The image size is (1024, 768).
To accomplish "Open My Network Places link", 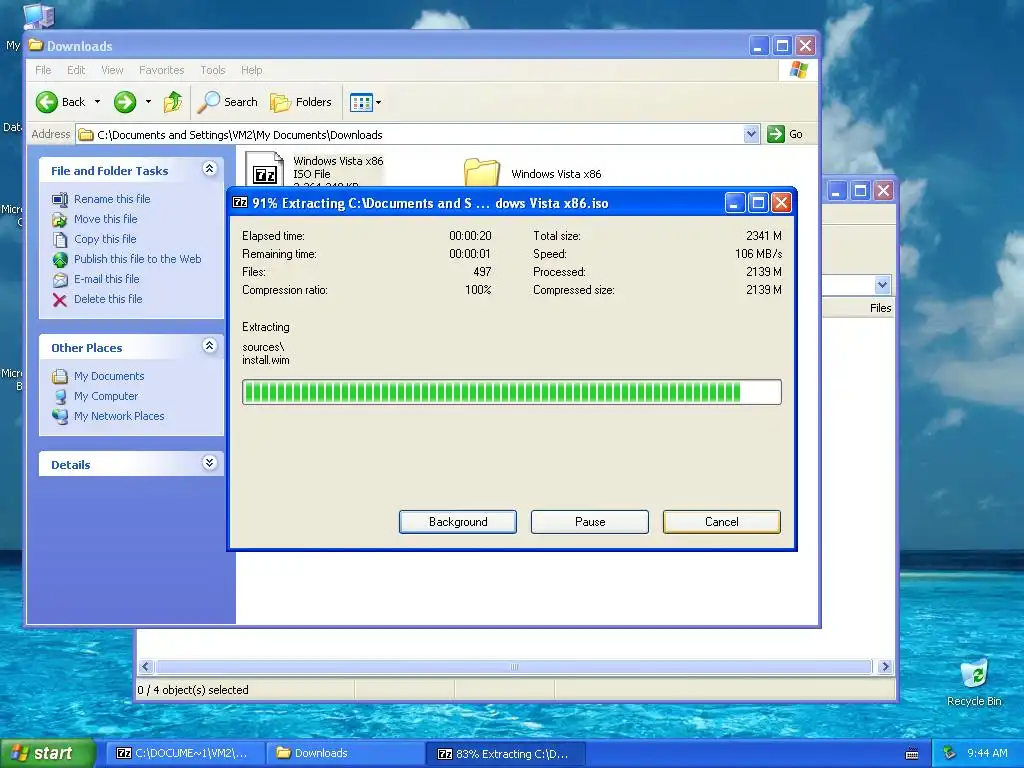I will (x=119, y=416).
